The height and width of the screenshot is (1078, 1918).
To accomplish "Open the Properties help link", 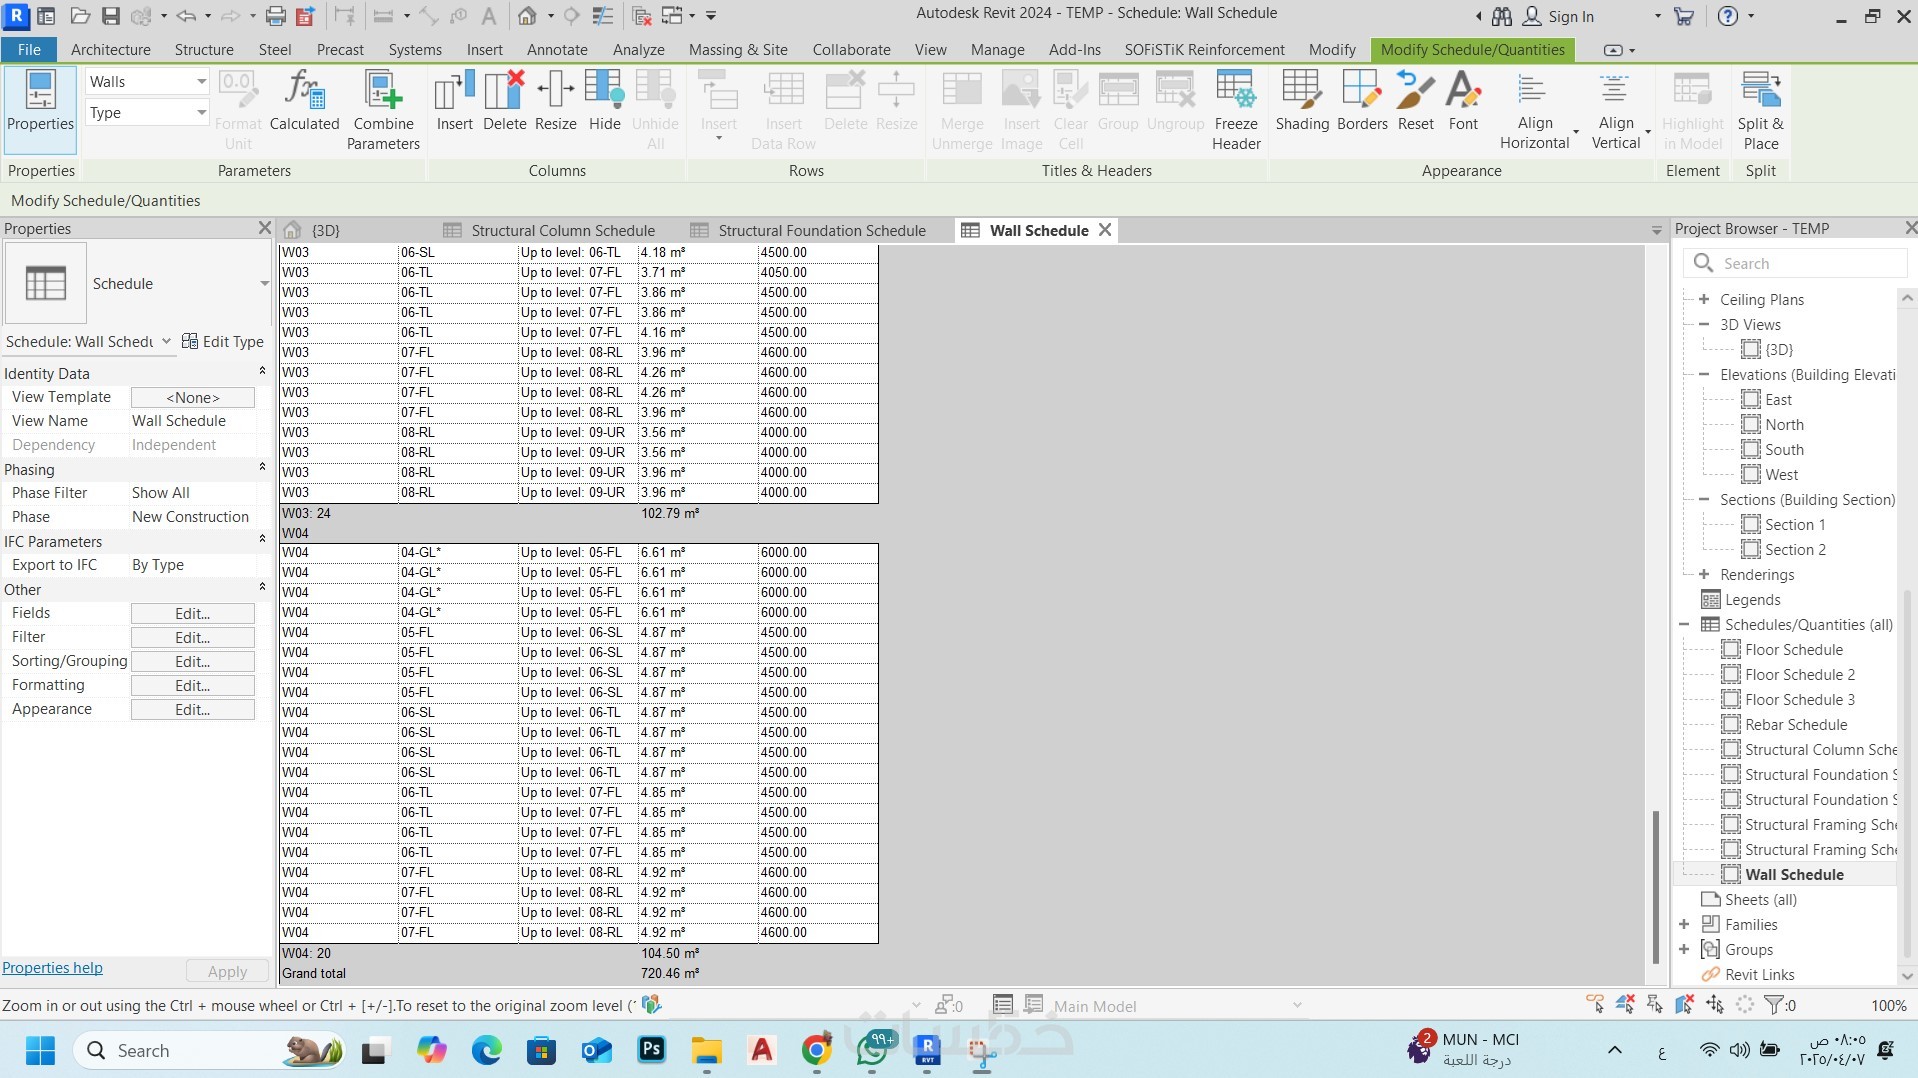I will click(x=52, y=967).
